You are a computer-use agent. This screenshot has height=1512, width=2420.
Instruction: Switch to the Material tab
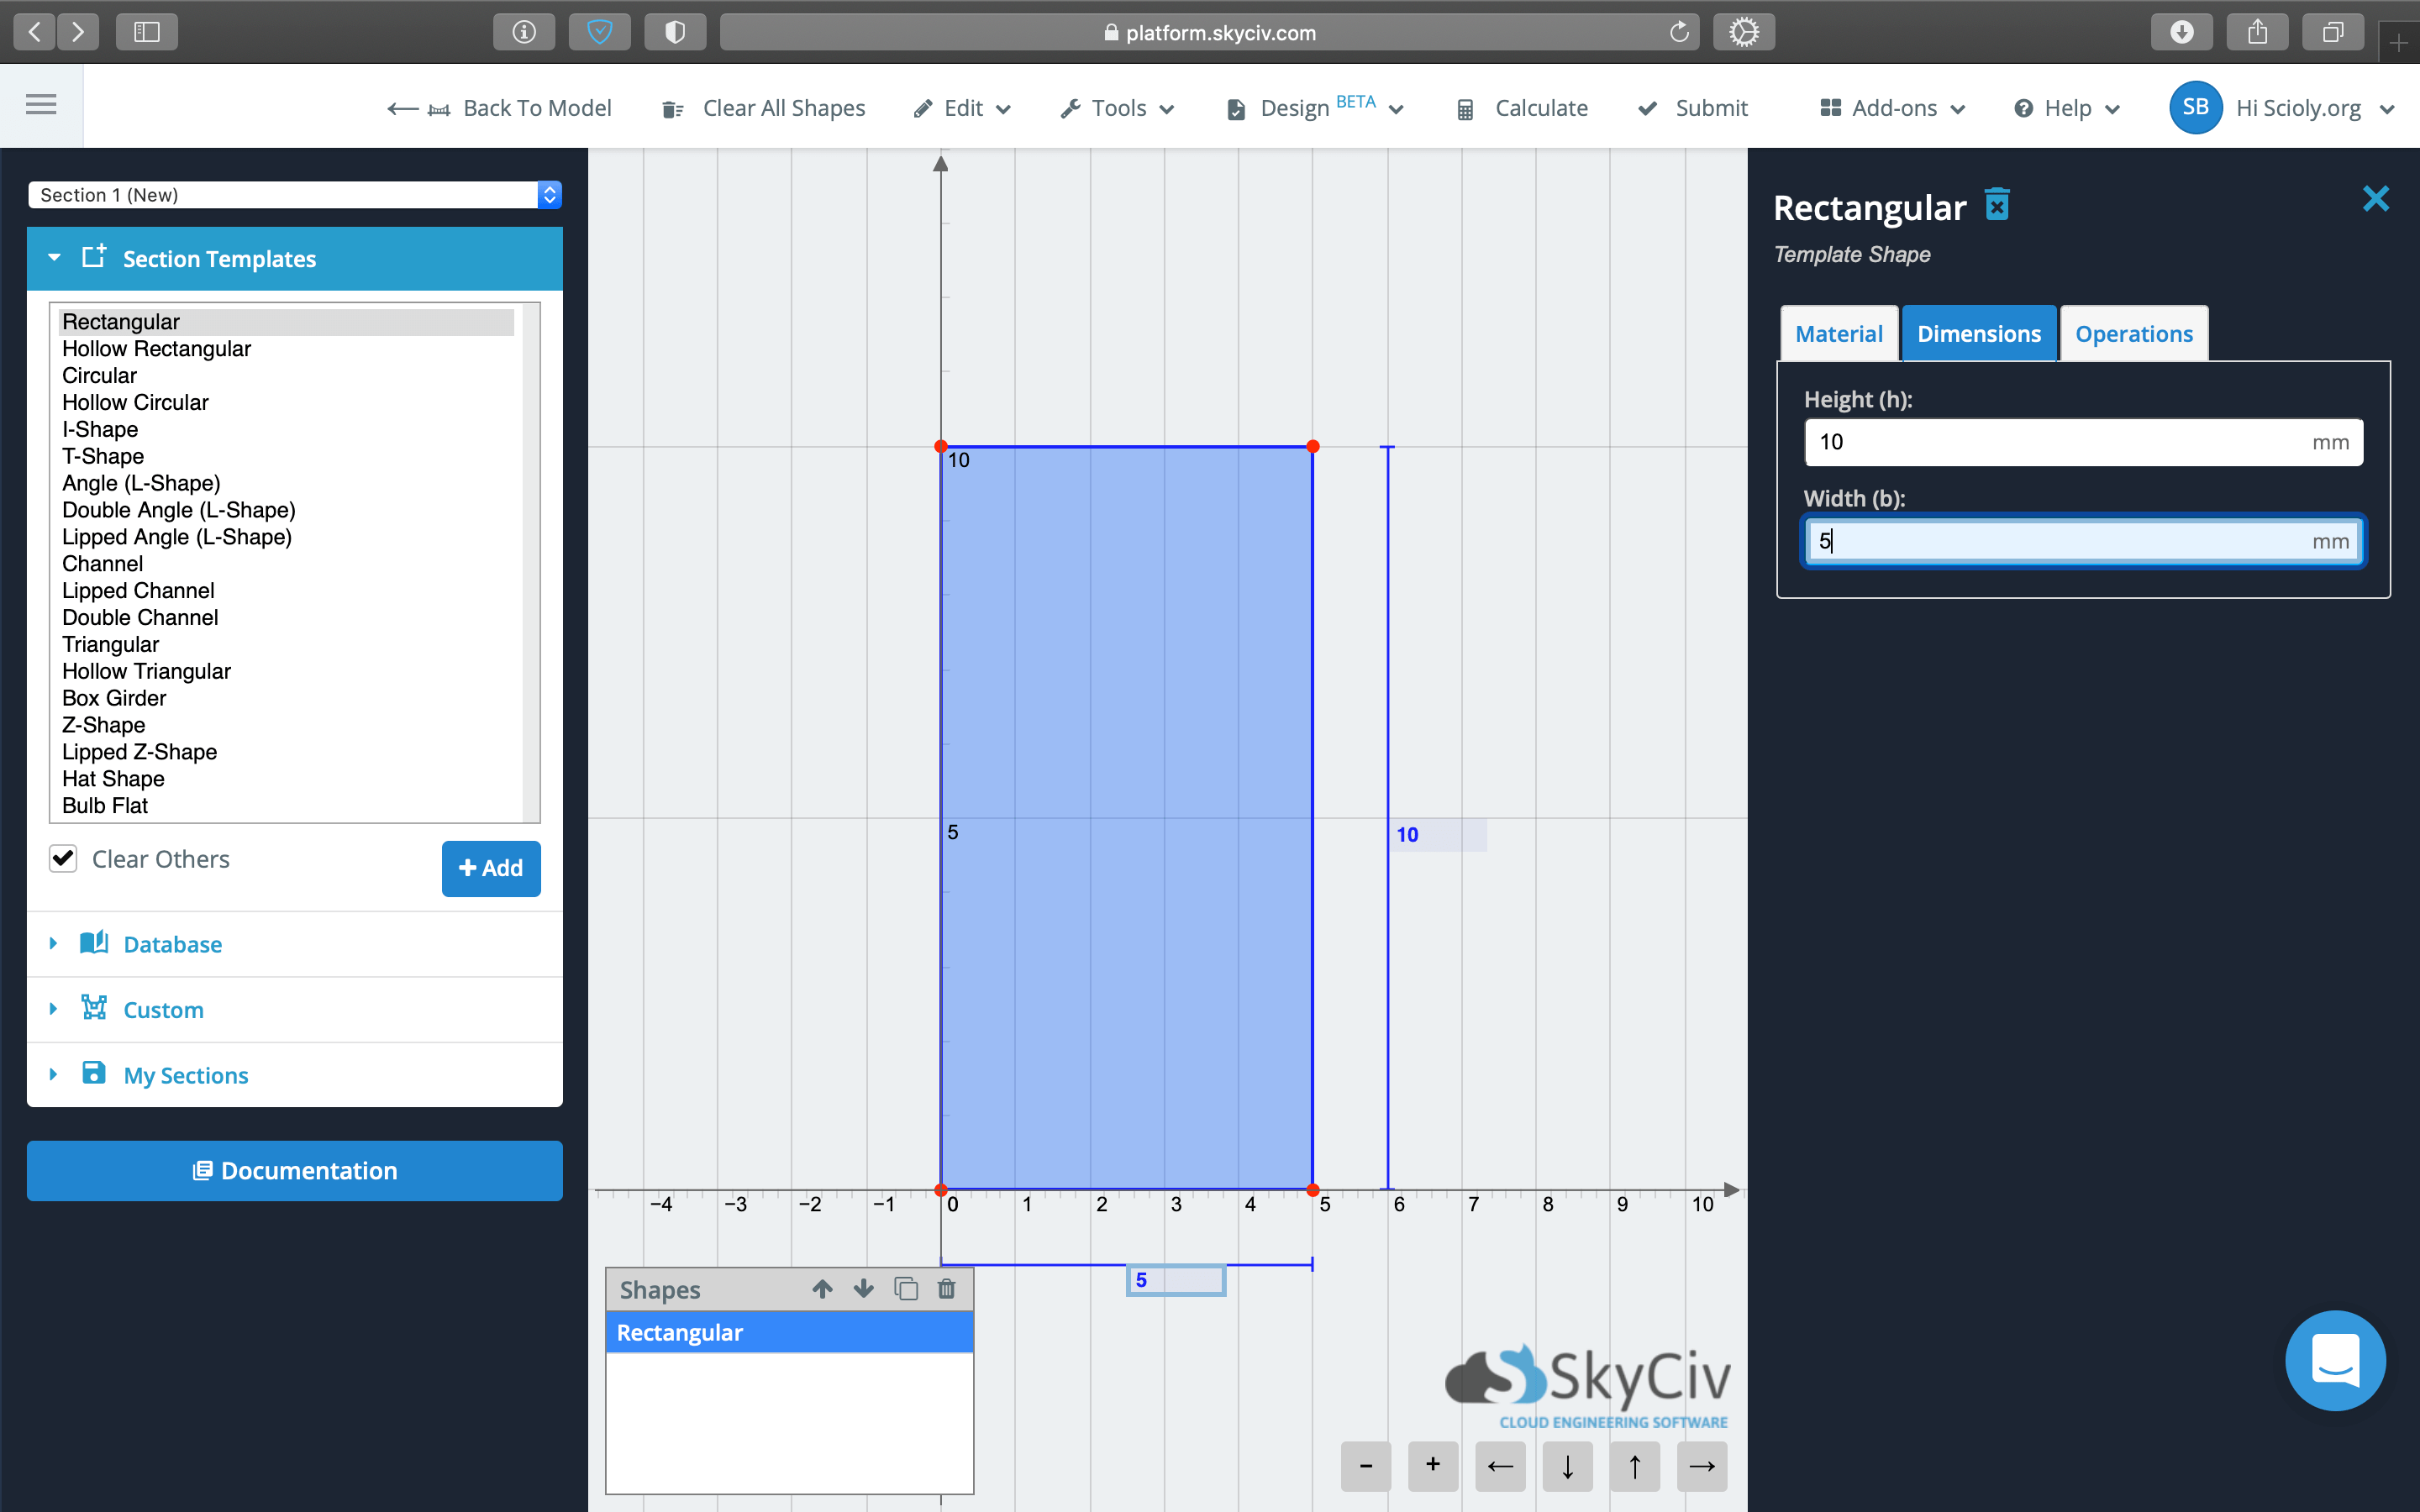(x=1836, y=333)
